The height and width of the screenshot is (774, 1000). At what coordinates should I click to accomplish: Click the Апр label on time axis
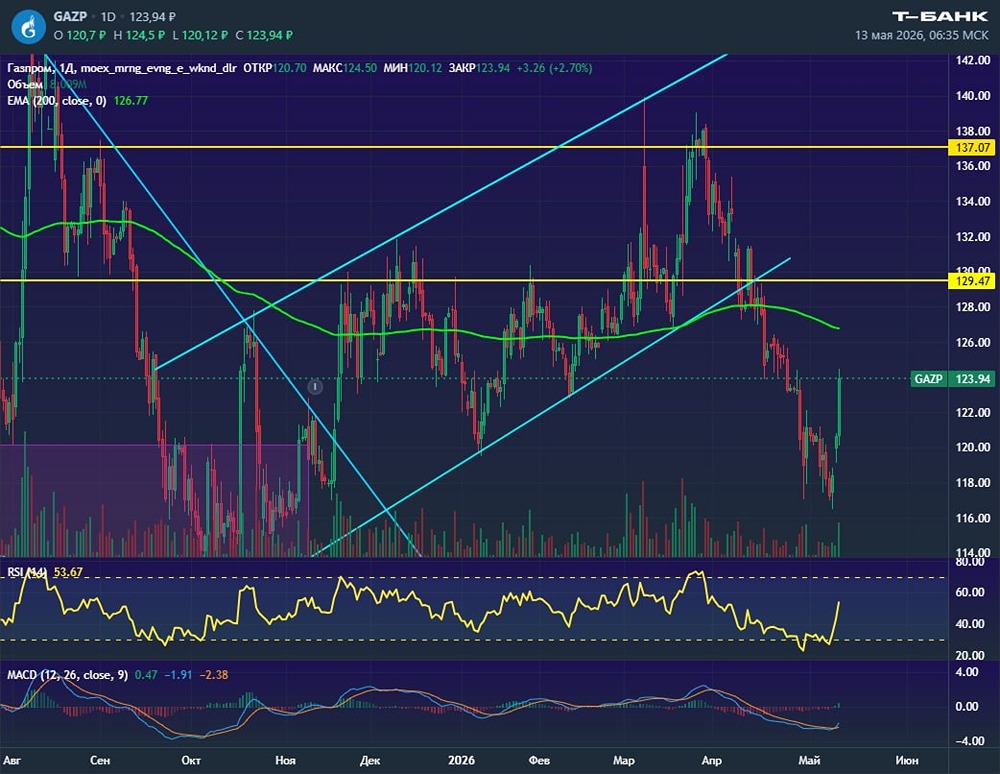pos(711,760)
